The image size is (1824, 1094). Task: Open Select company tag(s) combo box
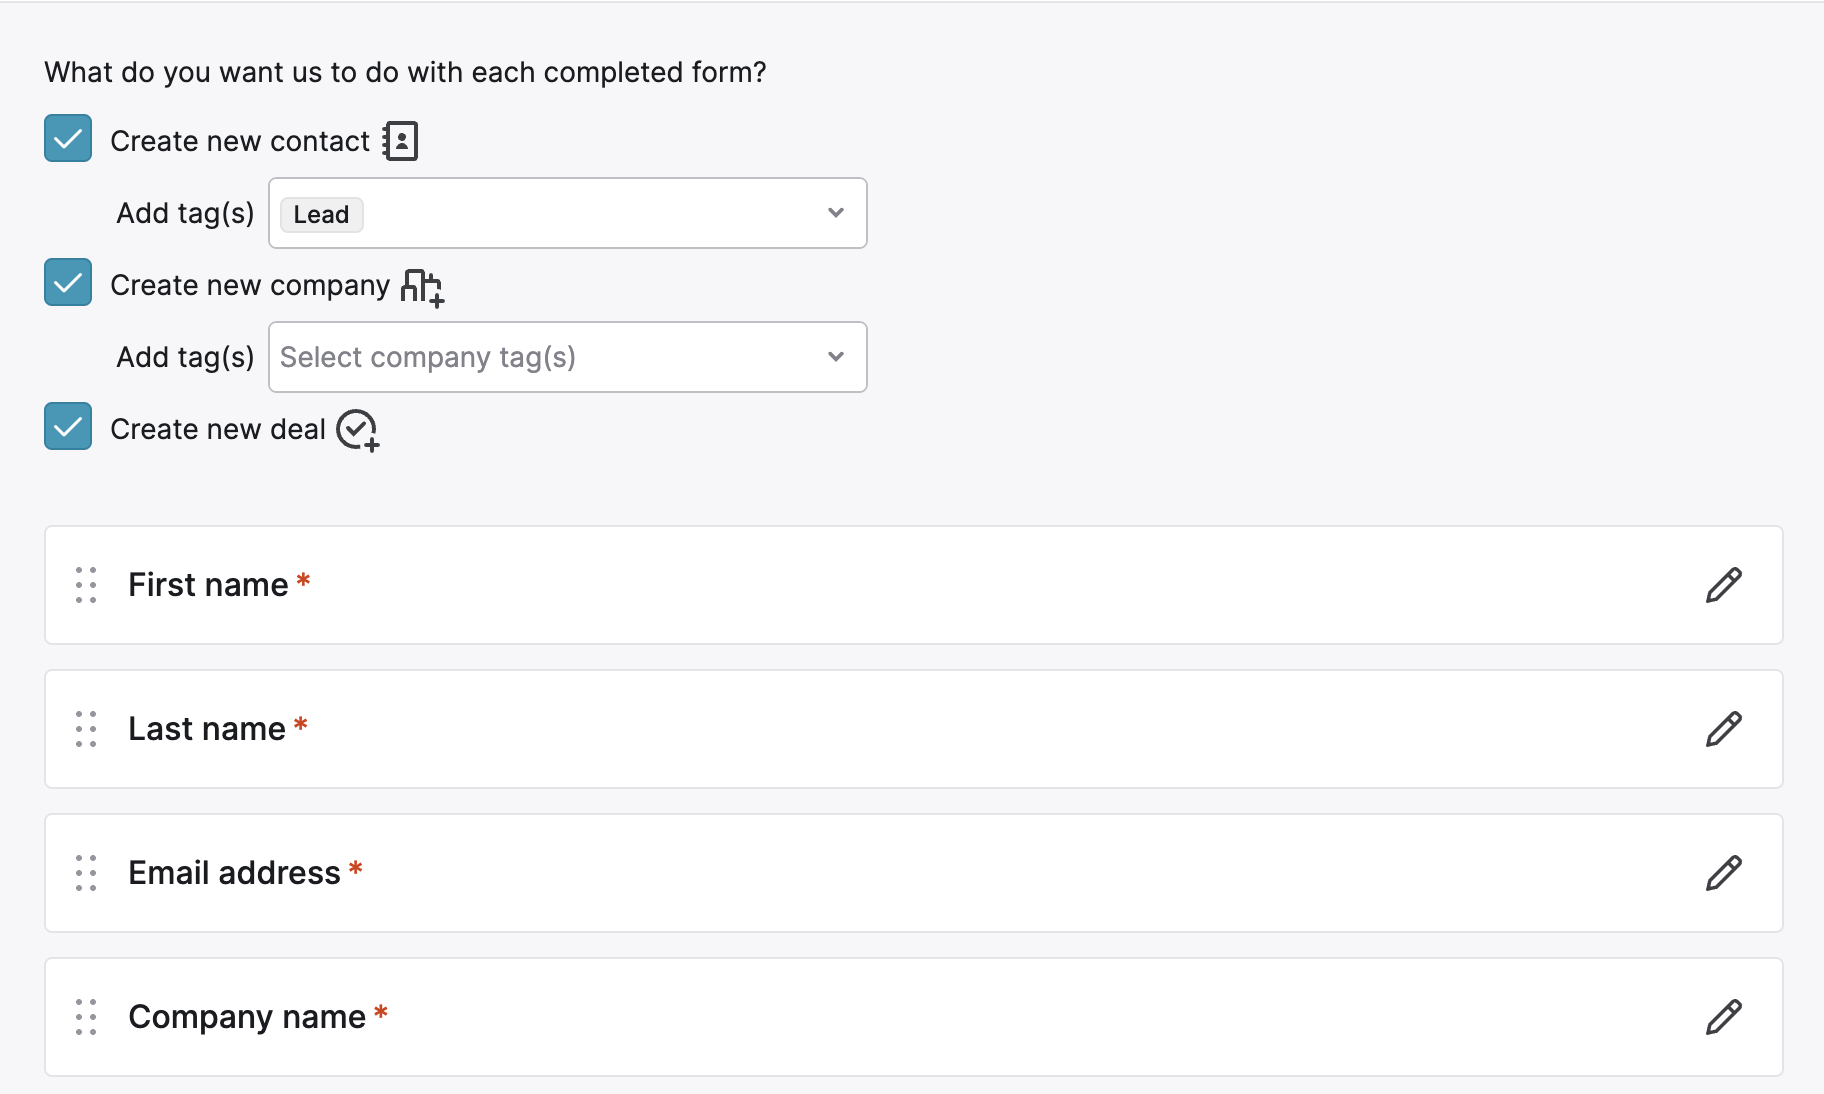(568, 357)
